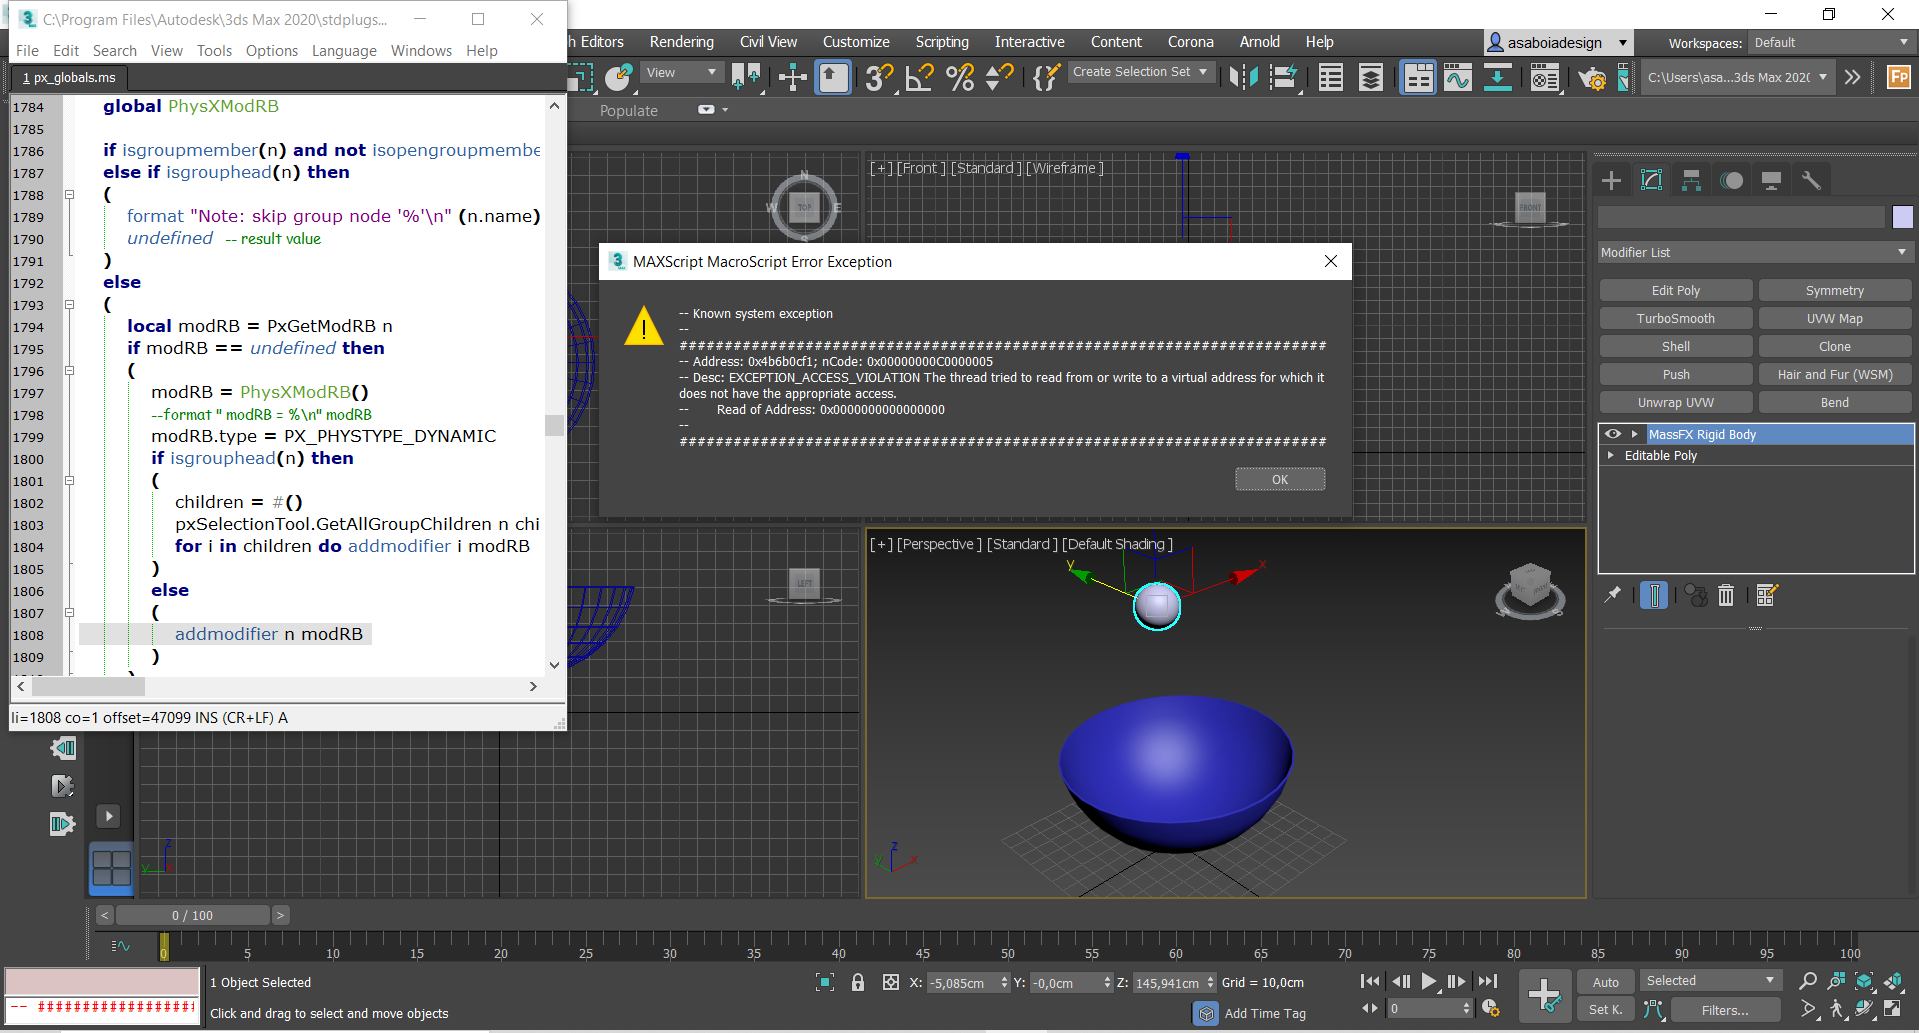Apply the Edit Poly modifier button
Screen dimensions: 1919x1033
coord(1676,291)
